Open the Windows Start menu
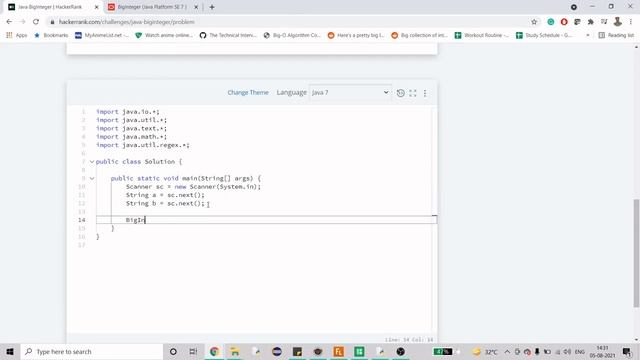The image size is (640, 360). [x=10, y=351]
